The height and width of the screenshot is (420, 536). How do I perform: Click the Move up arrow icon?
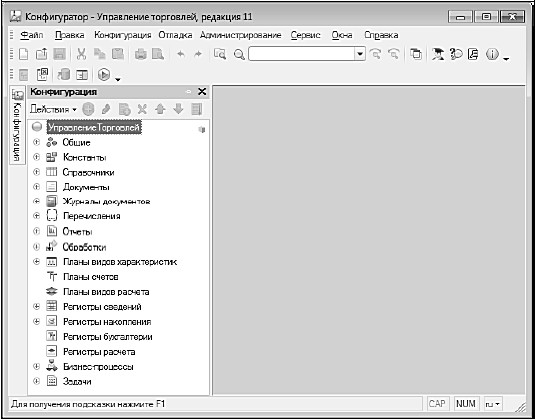click(160, 109)
